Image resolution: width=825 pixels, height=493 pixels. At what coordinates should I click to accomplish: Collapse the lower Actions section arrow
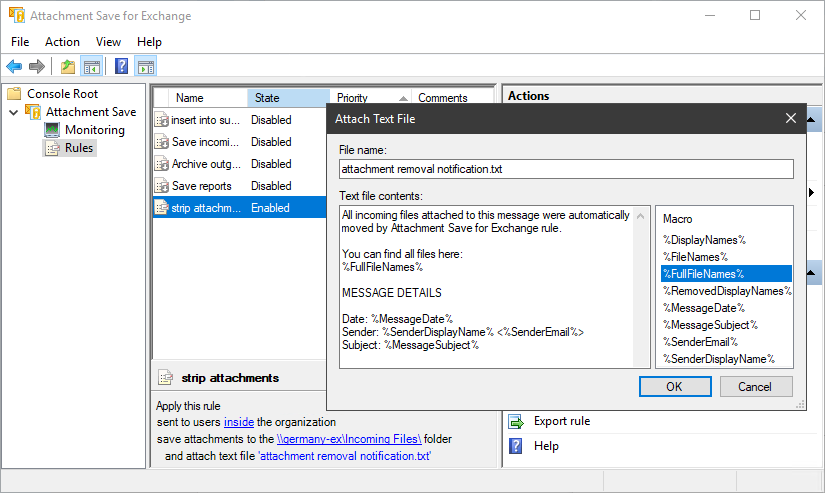click(811, 273)
